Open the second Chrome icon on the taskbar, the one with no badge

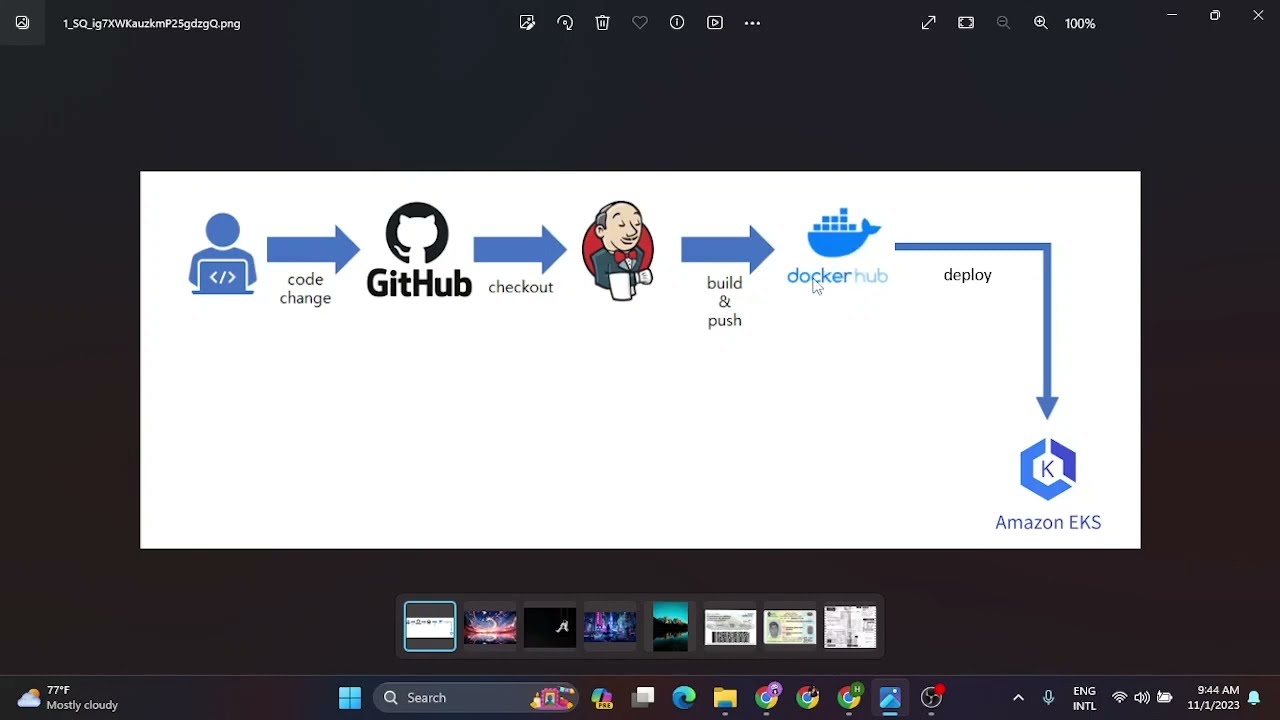808,698
